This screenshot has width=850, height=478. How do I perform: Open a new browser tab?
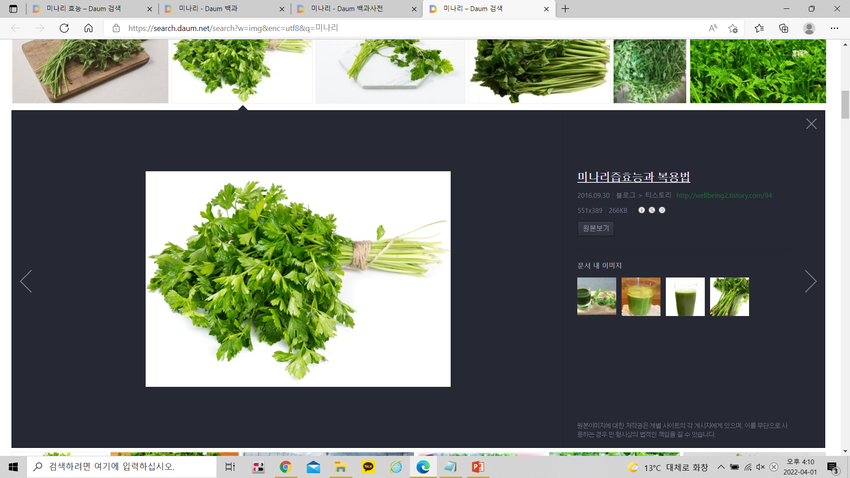(x=565, y=9)
